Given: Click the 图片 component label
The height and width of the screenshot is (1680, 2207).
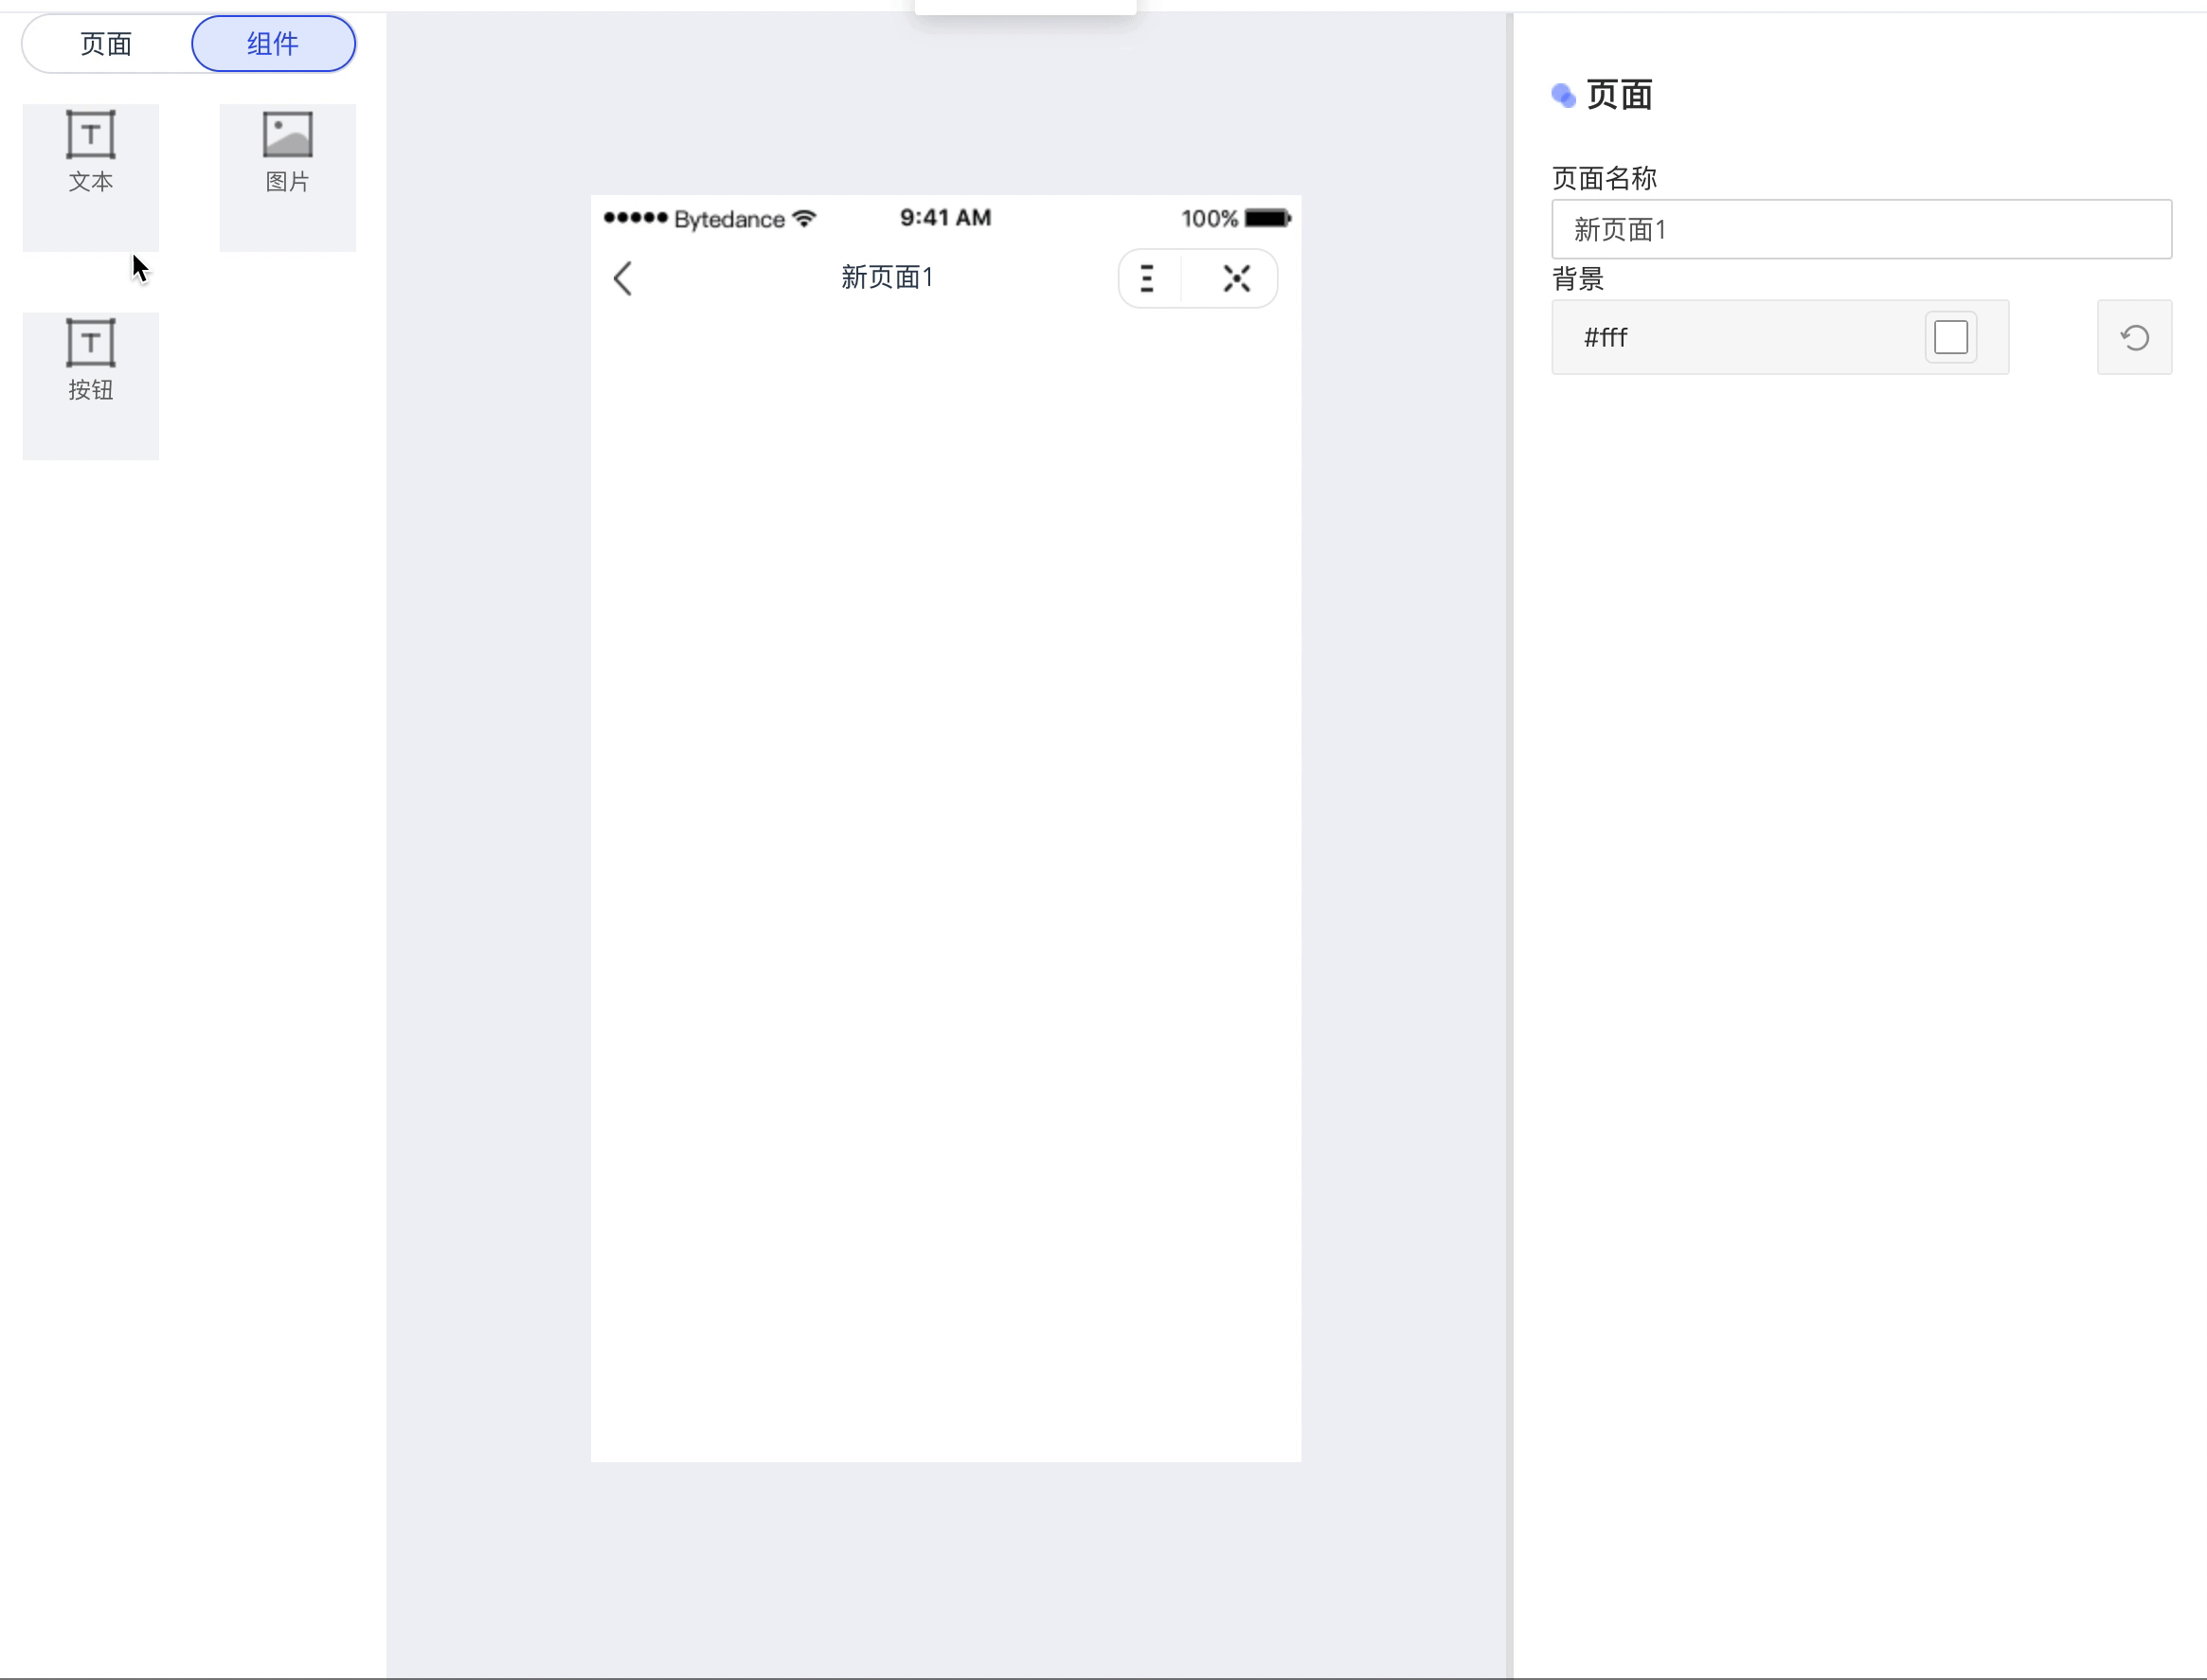Looking at the screenshot, I should click(287, 182).
